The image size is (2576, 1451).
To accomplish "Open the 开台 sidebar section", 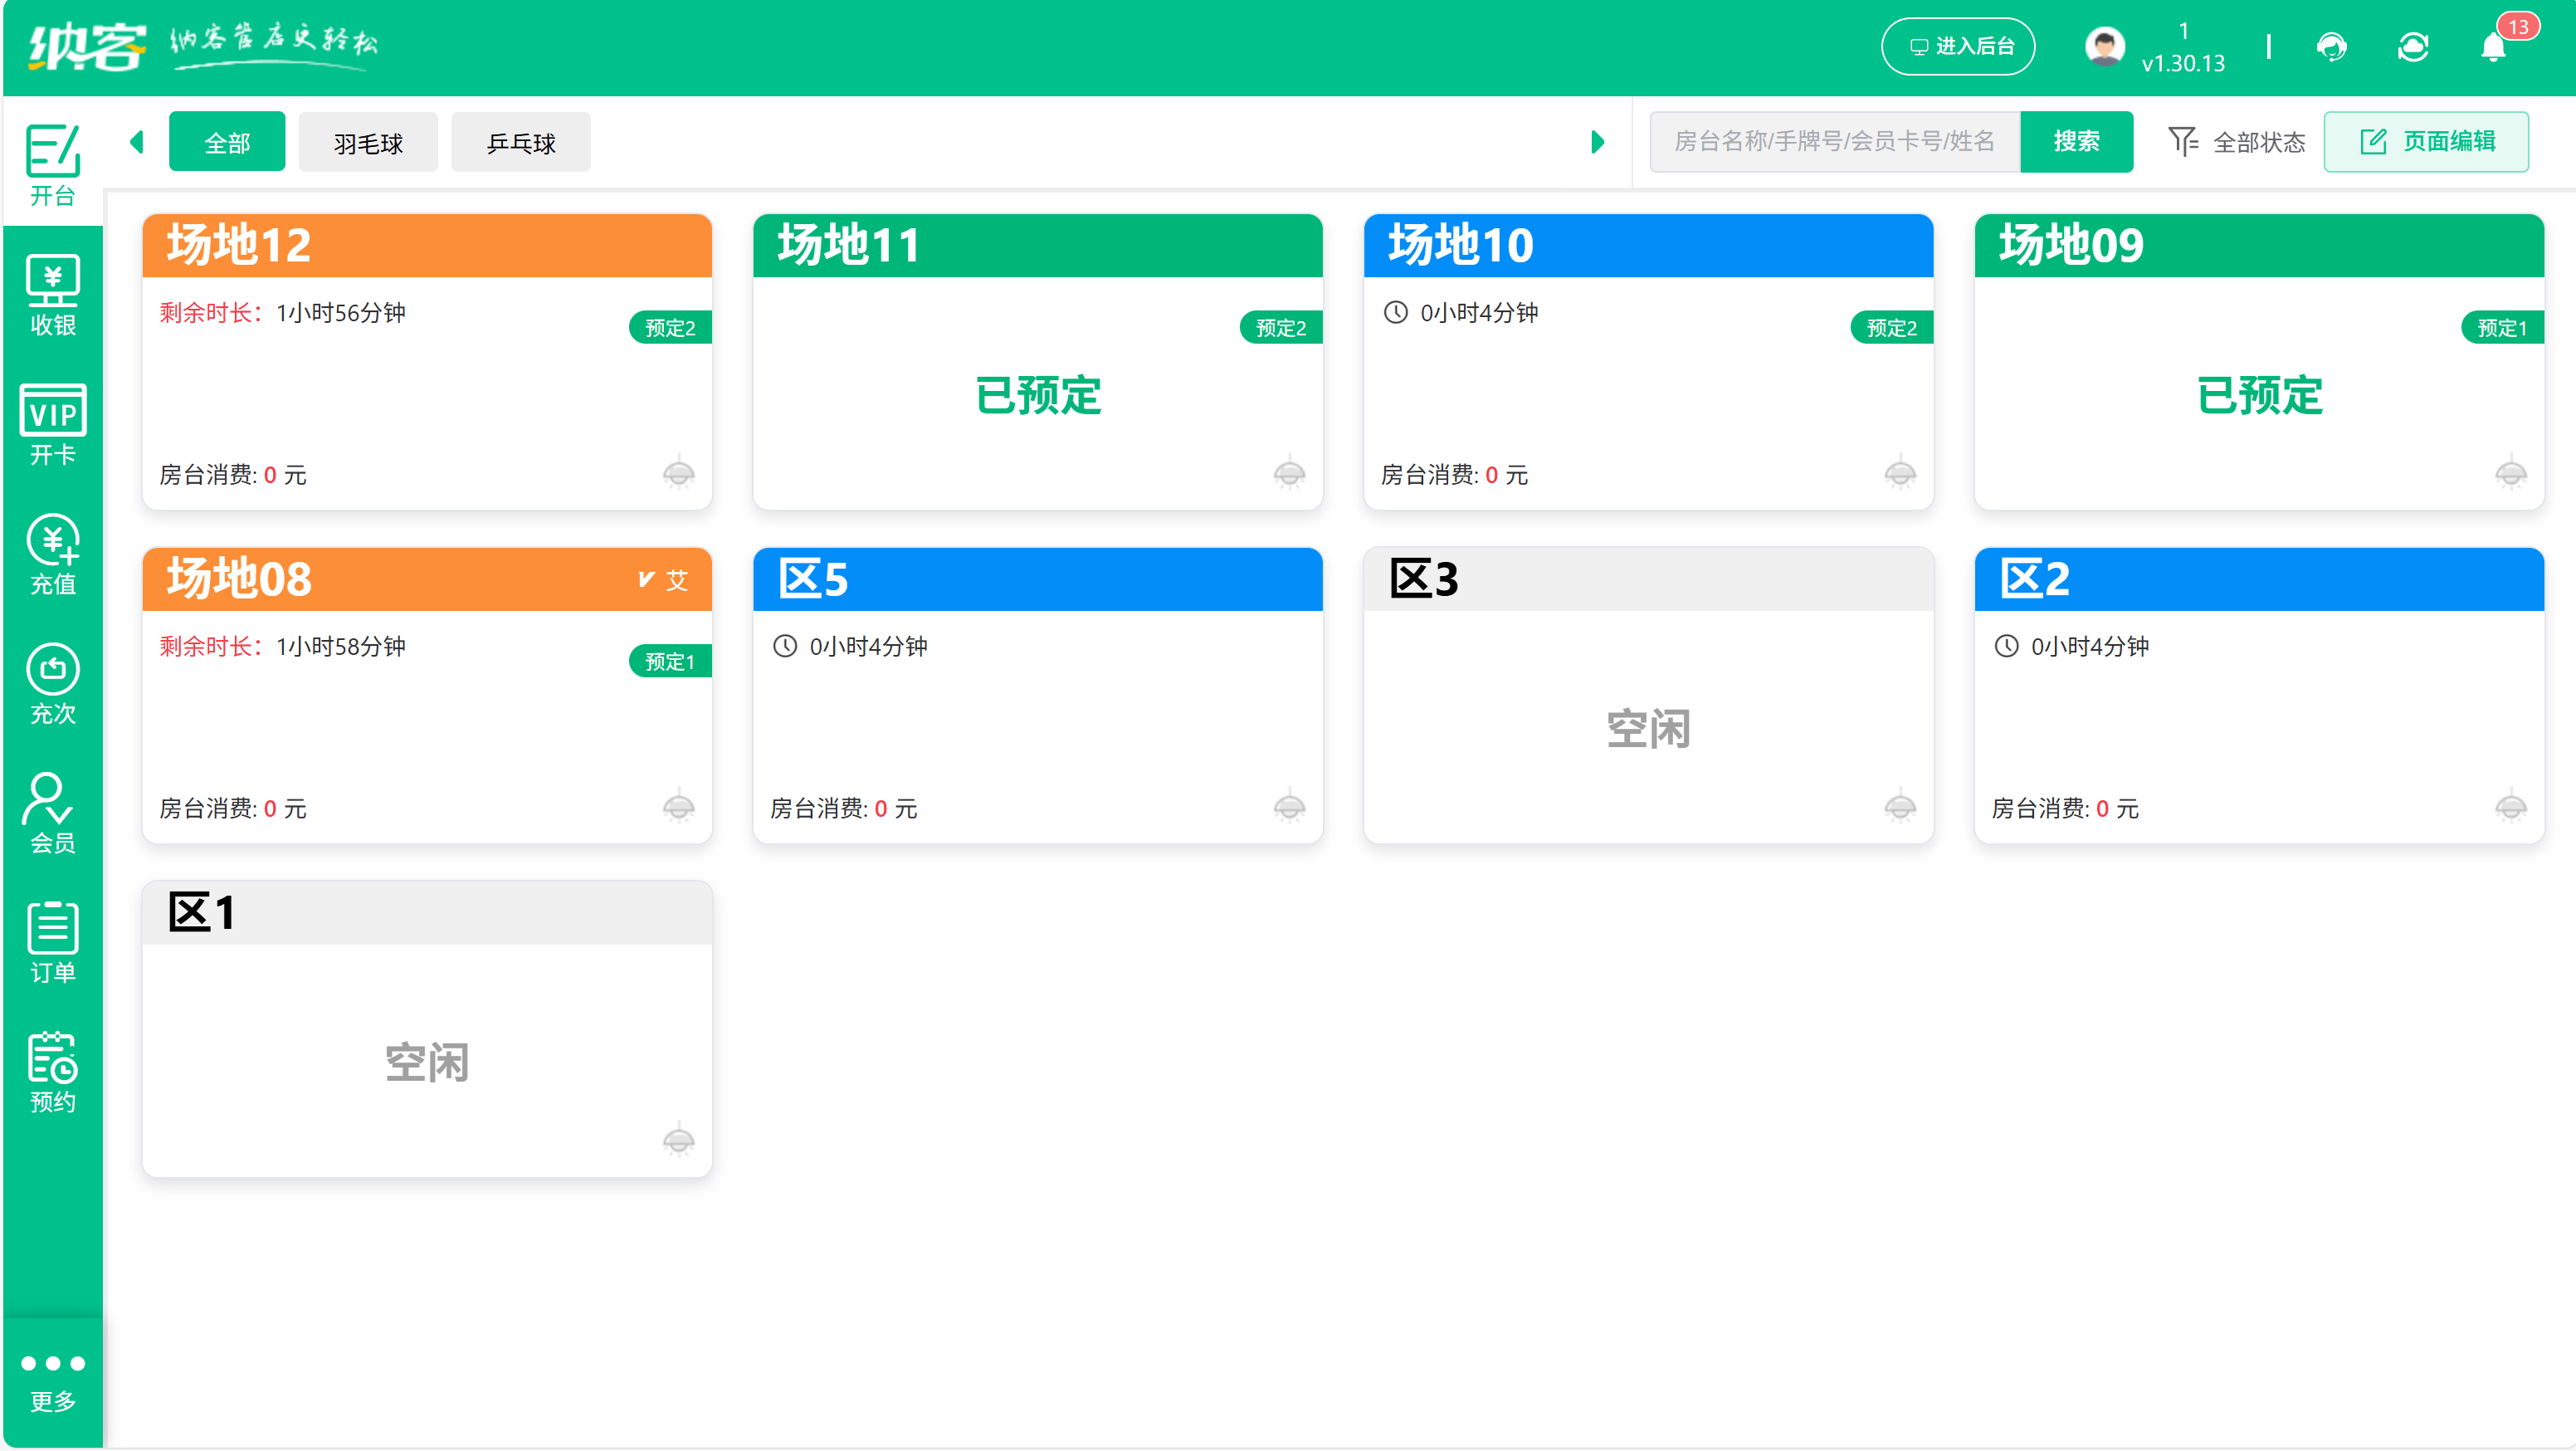I will (x=53, y=163).
